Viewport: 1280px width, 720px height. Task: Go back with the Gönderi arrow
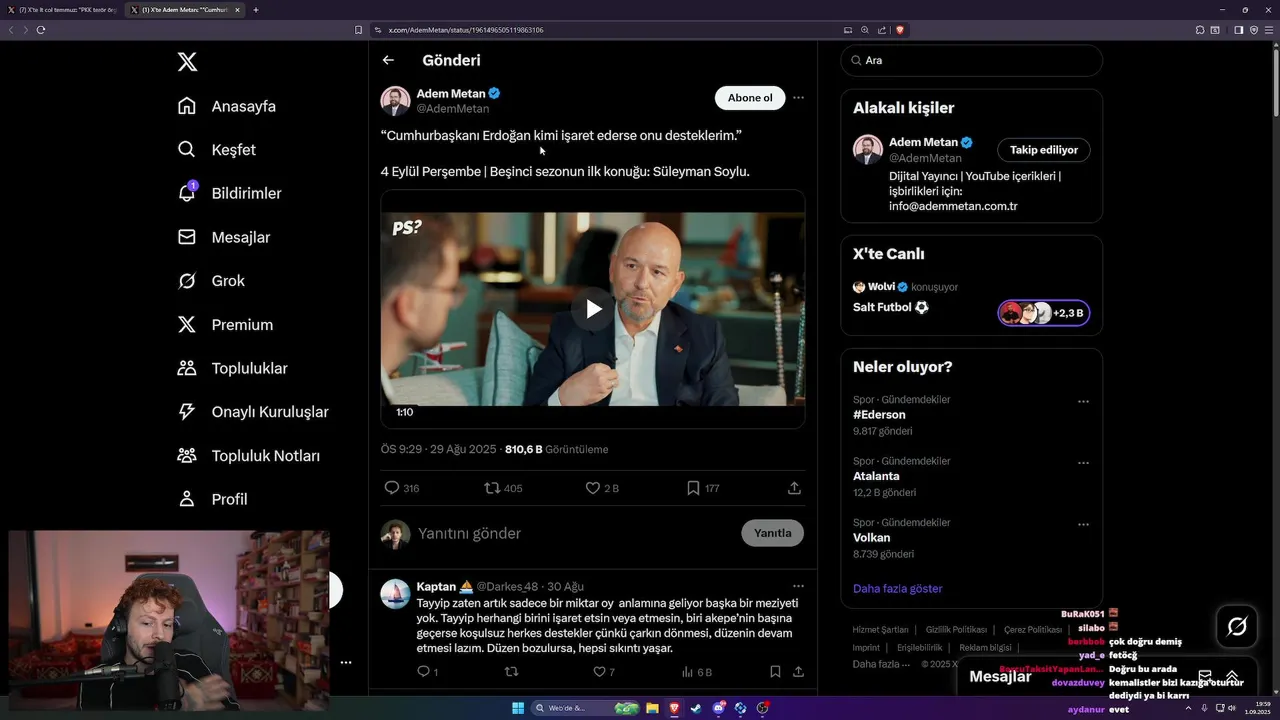click(x=388, y=60)
